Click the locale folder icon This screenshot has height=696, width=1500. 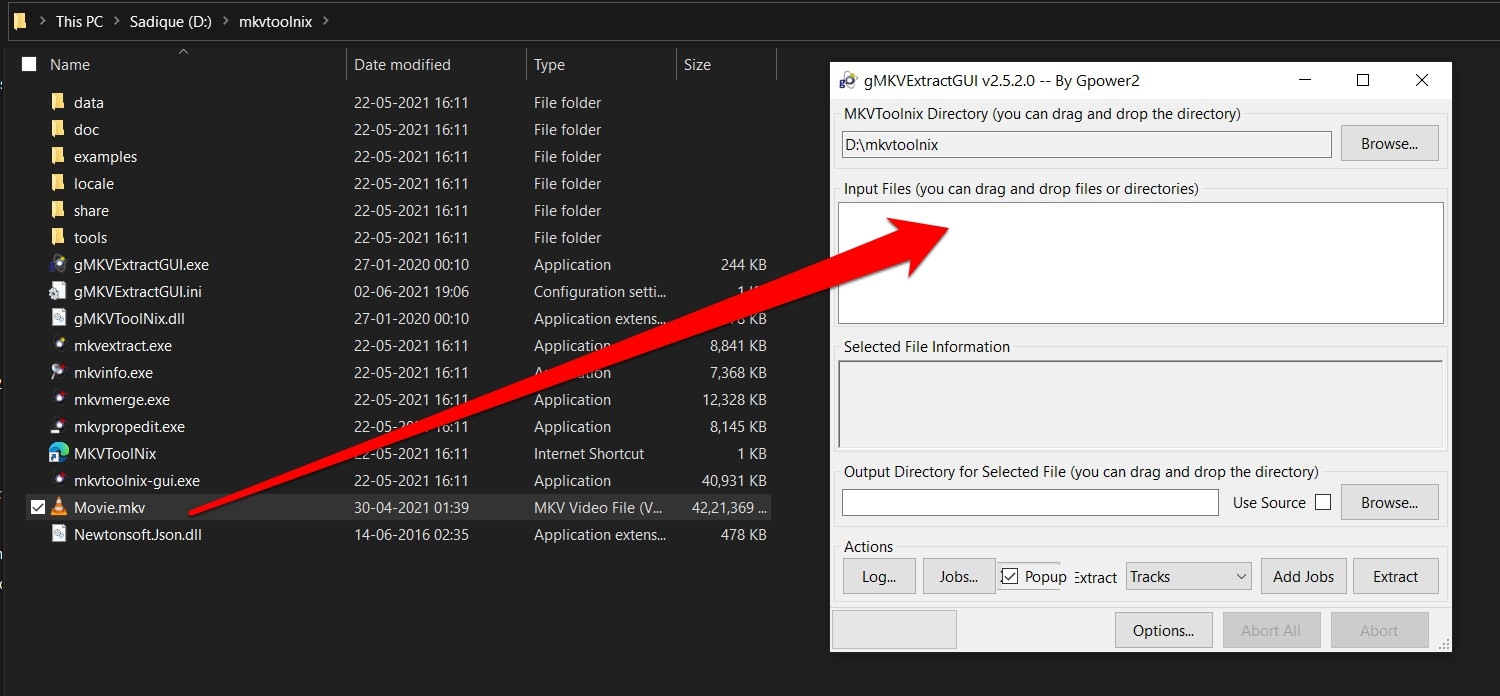[58, 183]
